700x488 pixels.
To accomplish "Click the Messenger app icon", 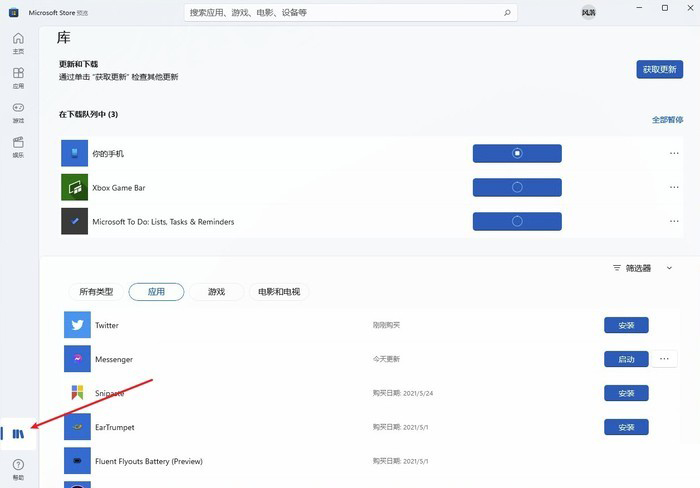I will pos(77,359).
